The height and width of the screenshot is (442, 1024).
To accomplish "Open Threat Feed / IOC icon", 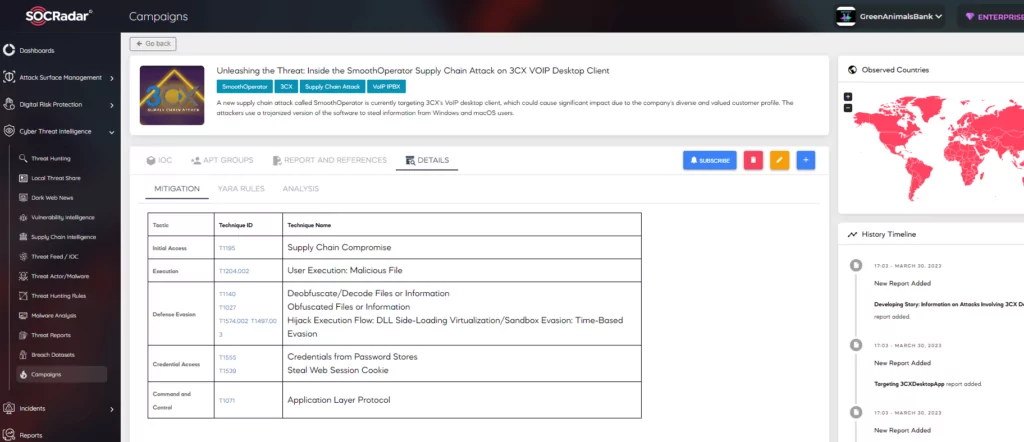I will click(x=24, y=257).
